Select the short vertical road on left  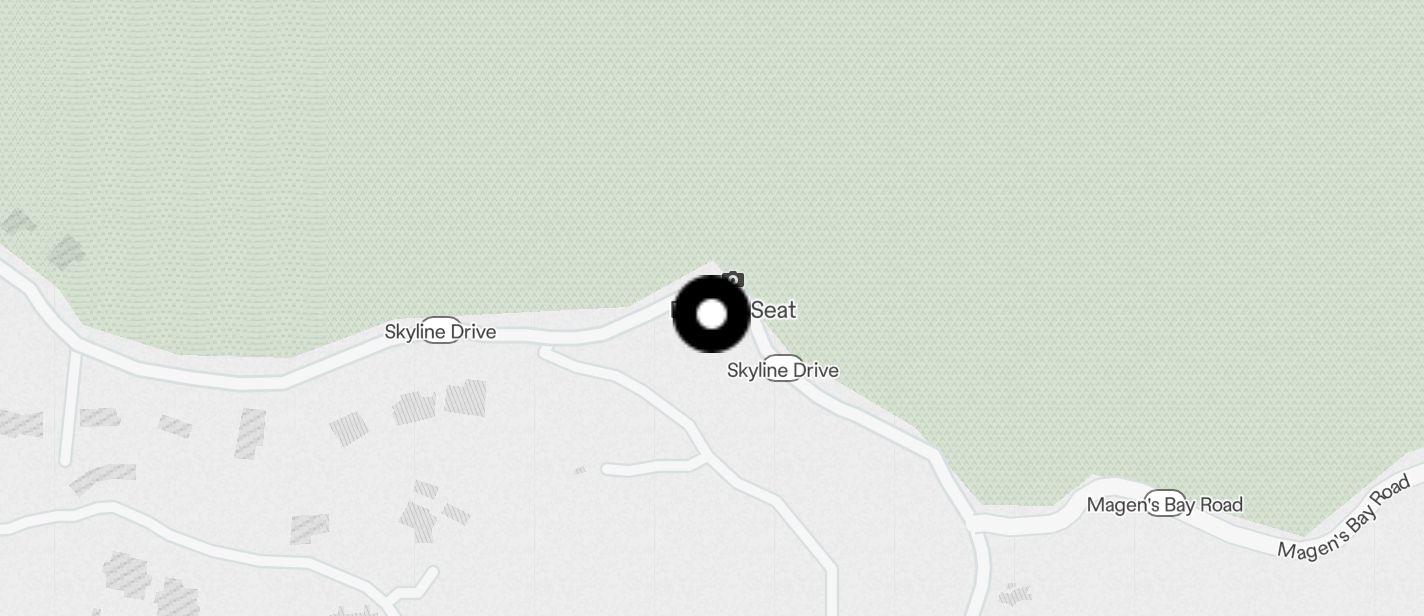[x=70, y=407]
